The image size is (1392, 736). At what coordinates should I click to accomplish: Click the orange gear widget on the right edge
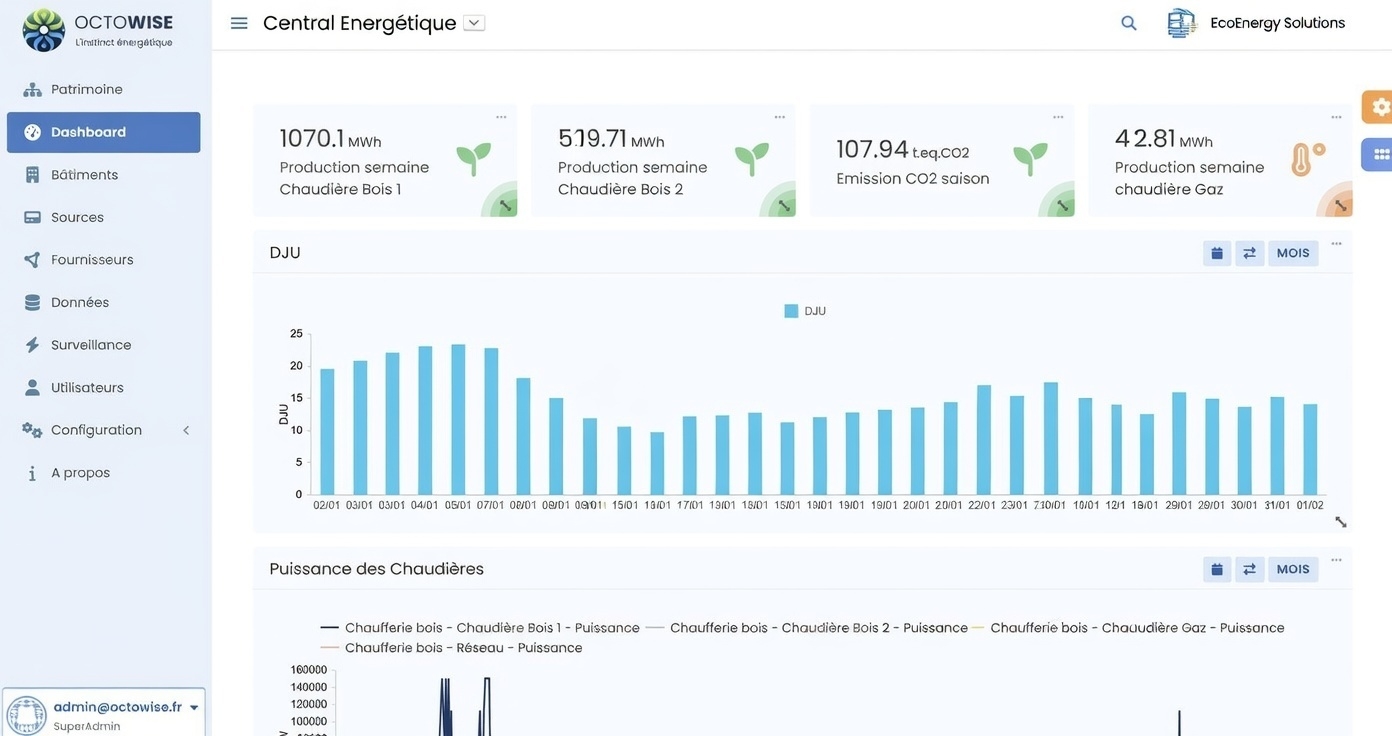click(1379, 106)
